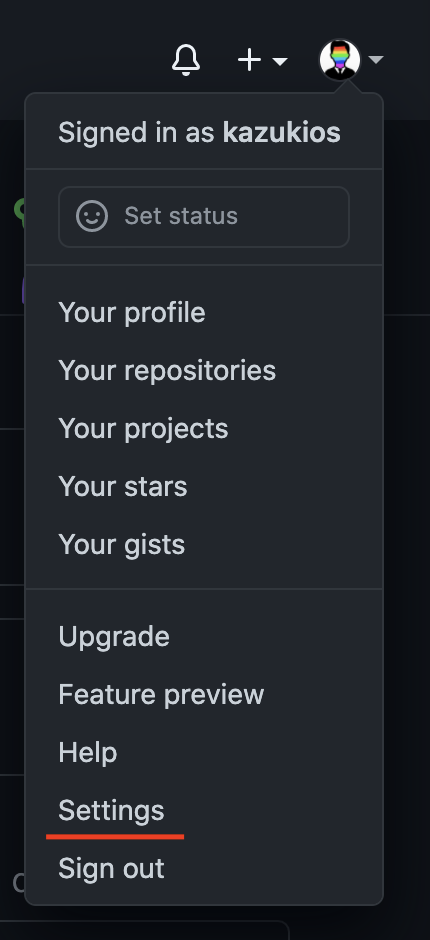This screenshot has width=430, height=940.
Task: Click the kazukios username text
Action: point(281,132)
